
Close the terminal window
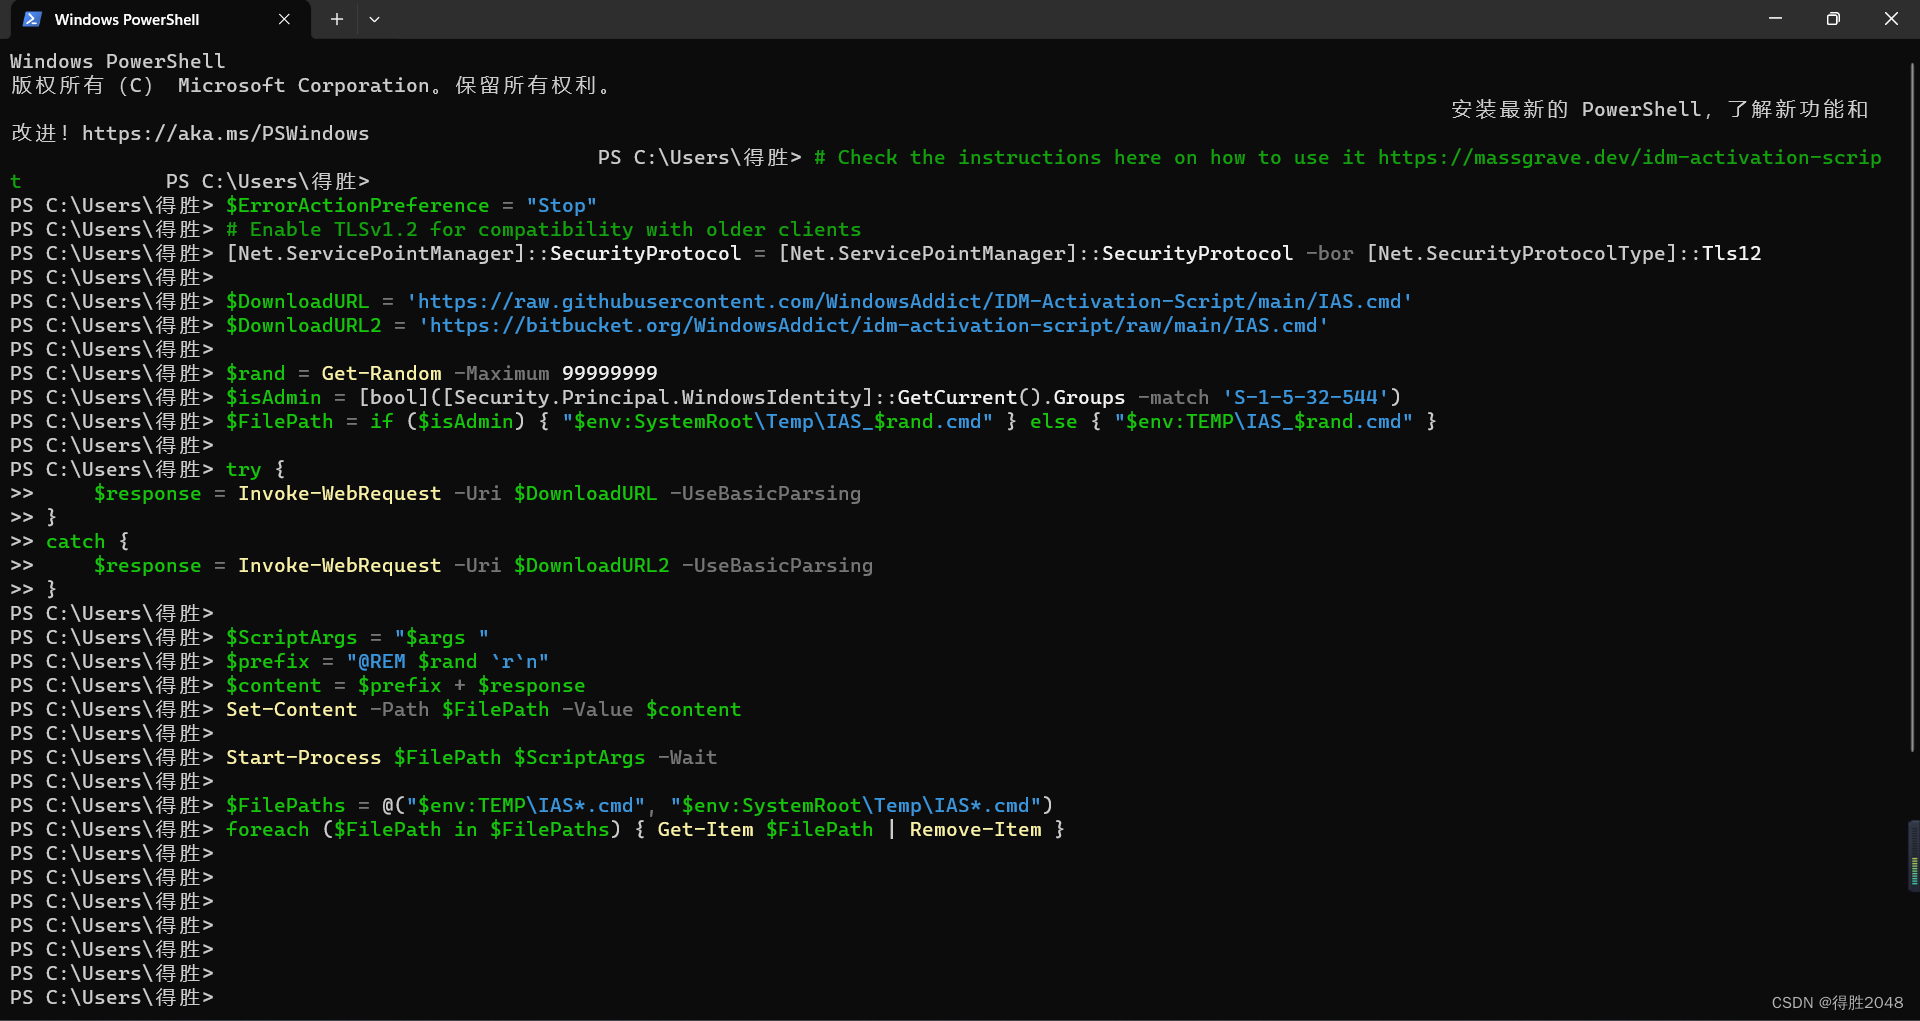(x=1891, y=18)
